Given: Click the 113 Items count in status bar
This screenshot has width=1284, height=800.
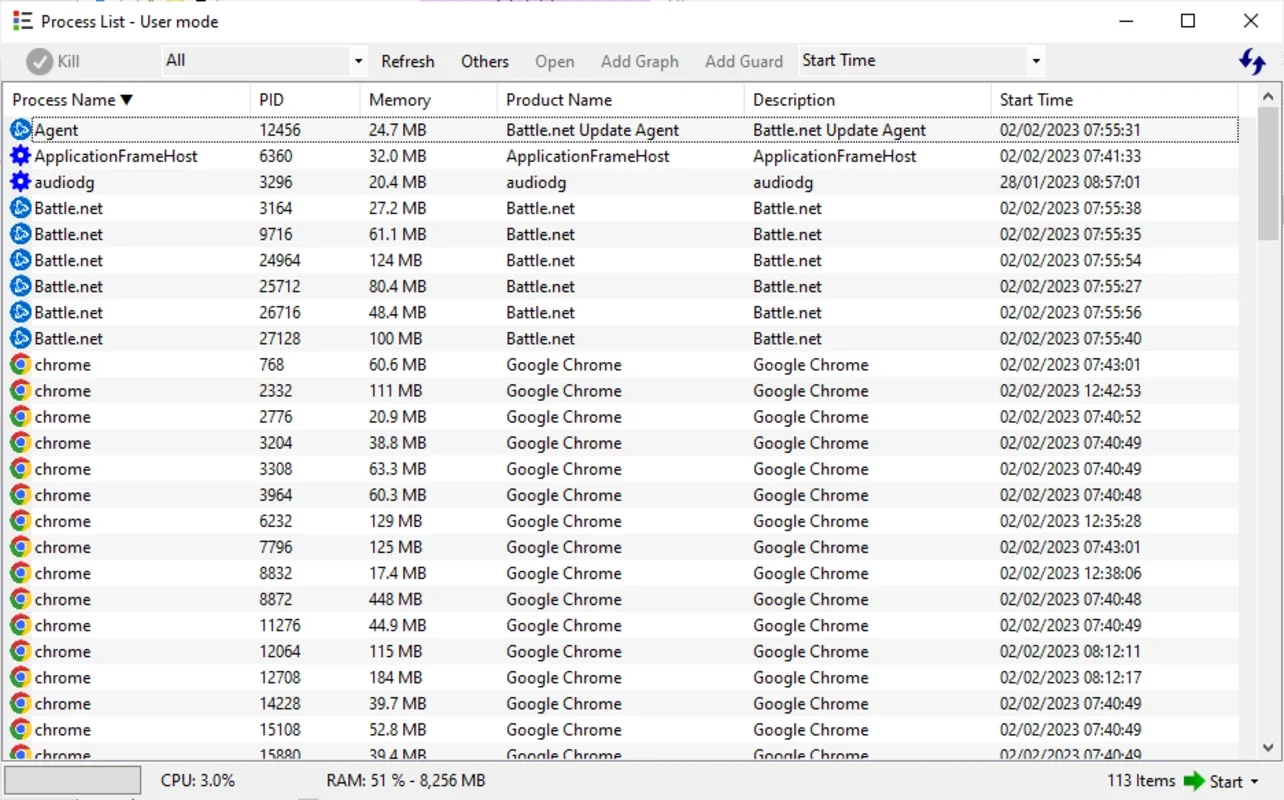Looking at the screenshot, I should point(1141,781).
